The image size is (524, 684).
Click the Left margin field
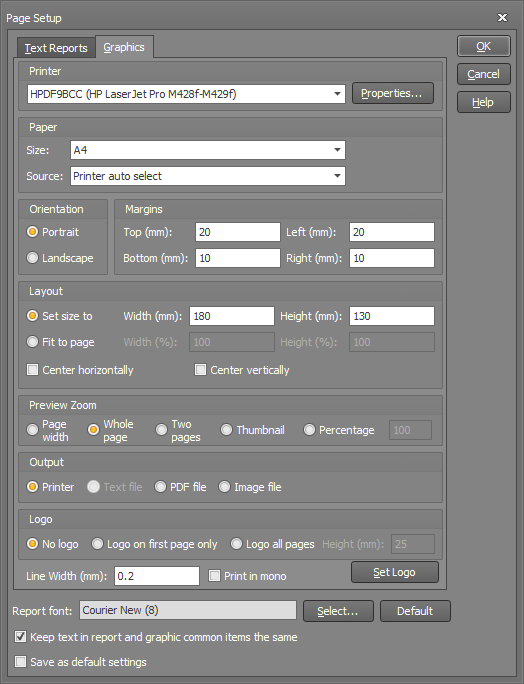tap(392, 232)
